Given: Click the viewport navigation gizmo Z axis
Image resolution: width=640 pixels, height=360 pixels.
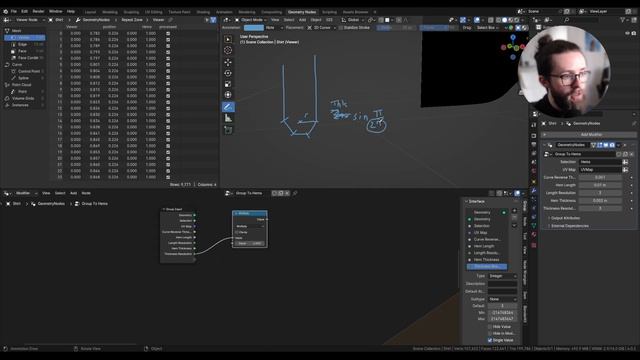Looking at the screenshot, I should [513, 37].
